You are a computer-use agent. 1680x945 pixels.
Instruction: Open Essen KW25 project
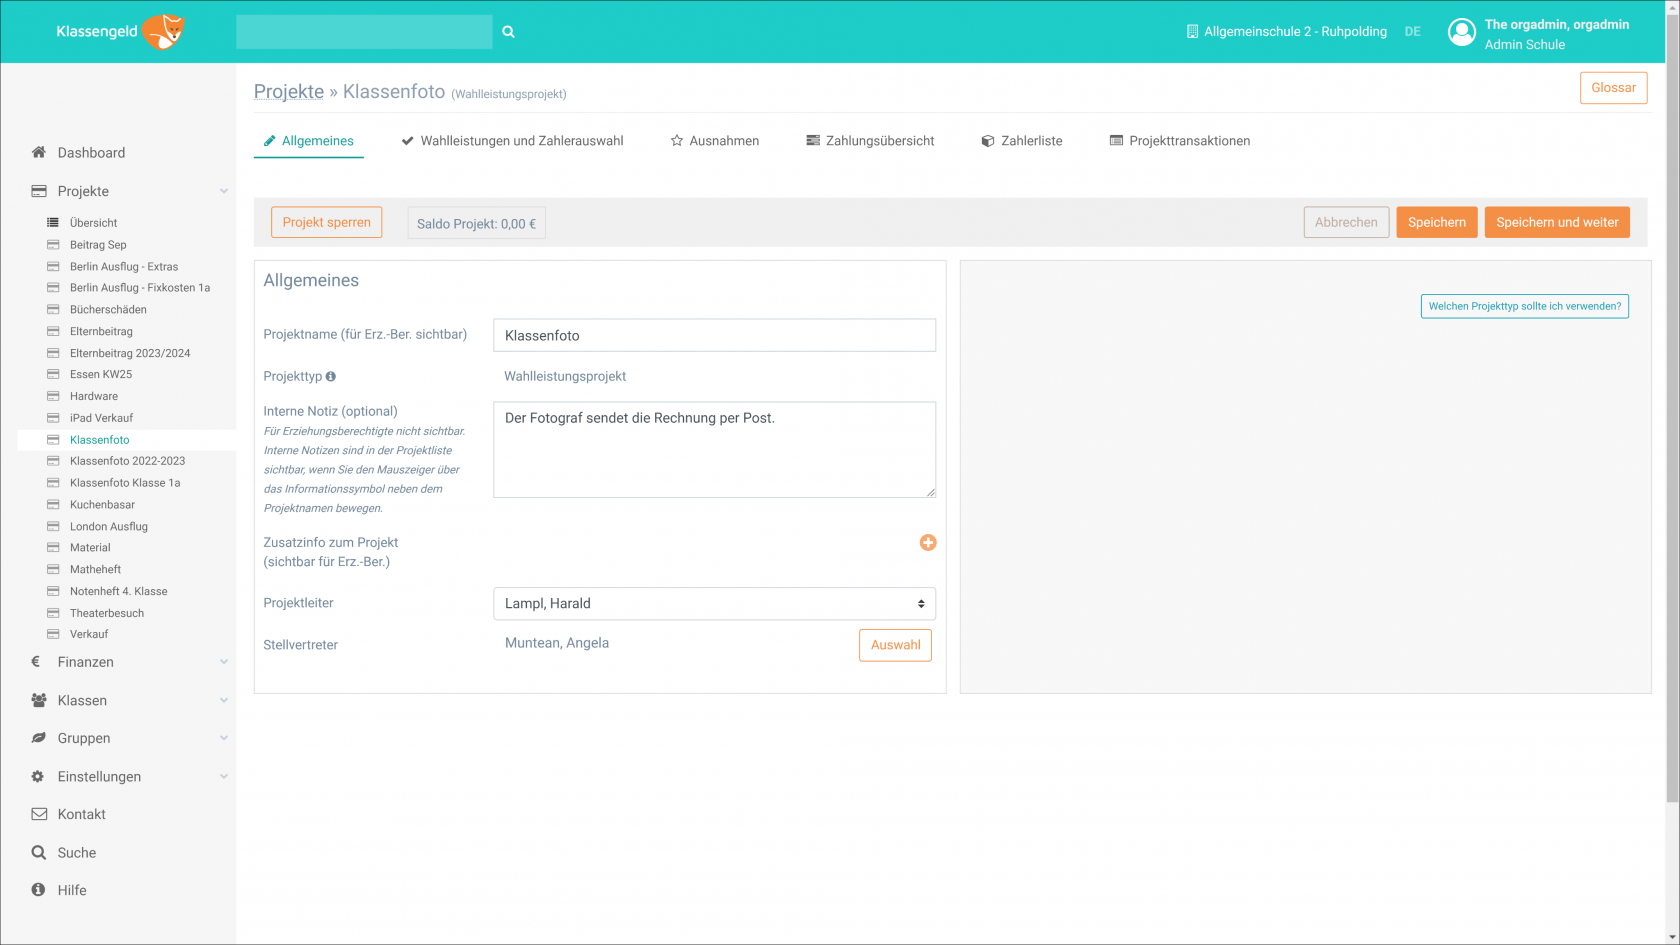[101, 374]
